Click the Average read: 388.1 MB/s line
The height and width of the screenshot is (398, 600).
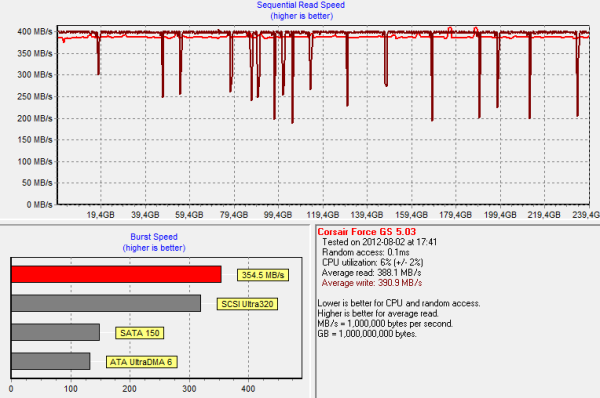pos(371,273)
